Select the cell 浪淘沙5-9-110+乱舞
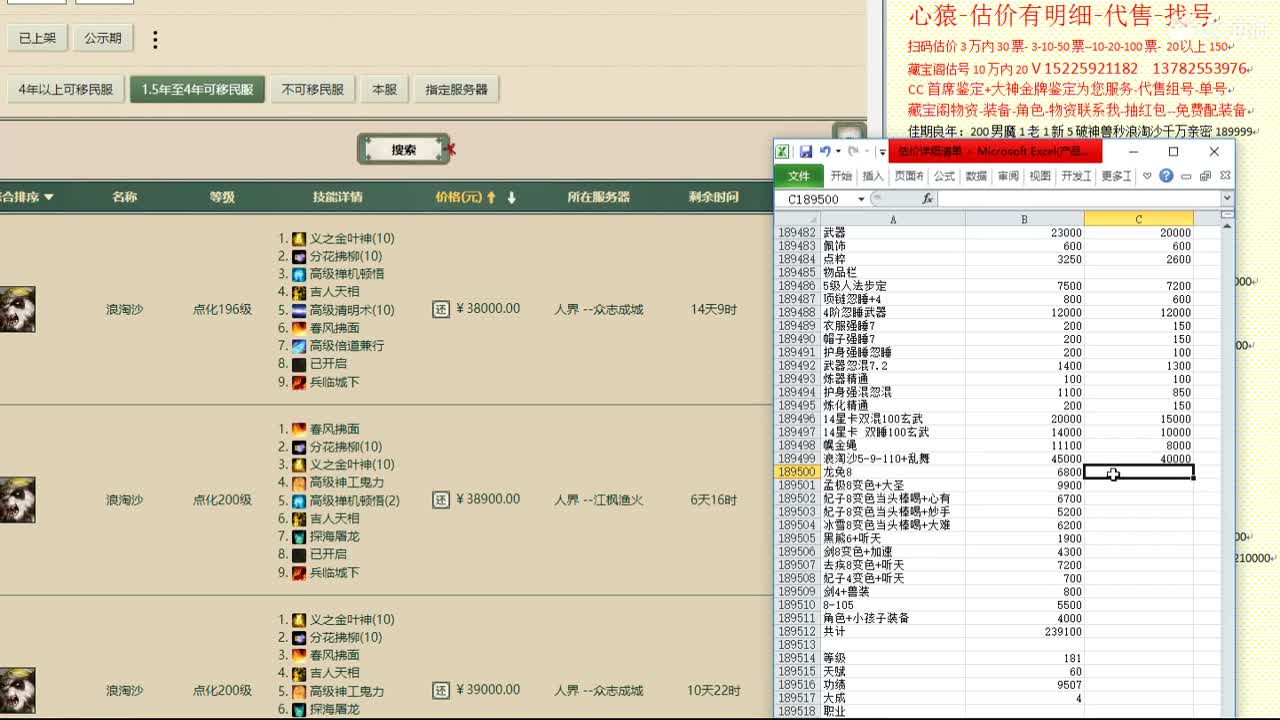The height and width of the screenshot is (720, 1280). coord(893,459)
